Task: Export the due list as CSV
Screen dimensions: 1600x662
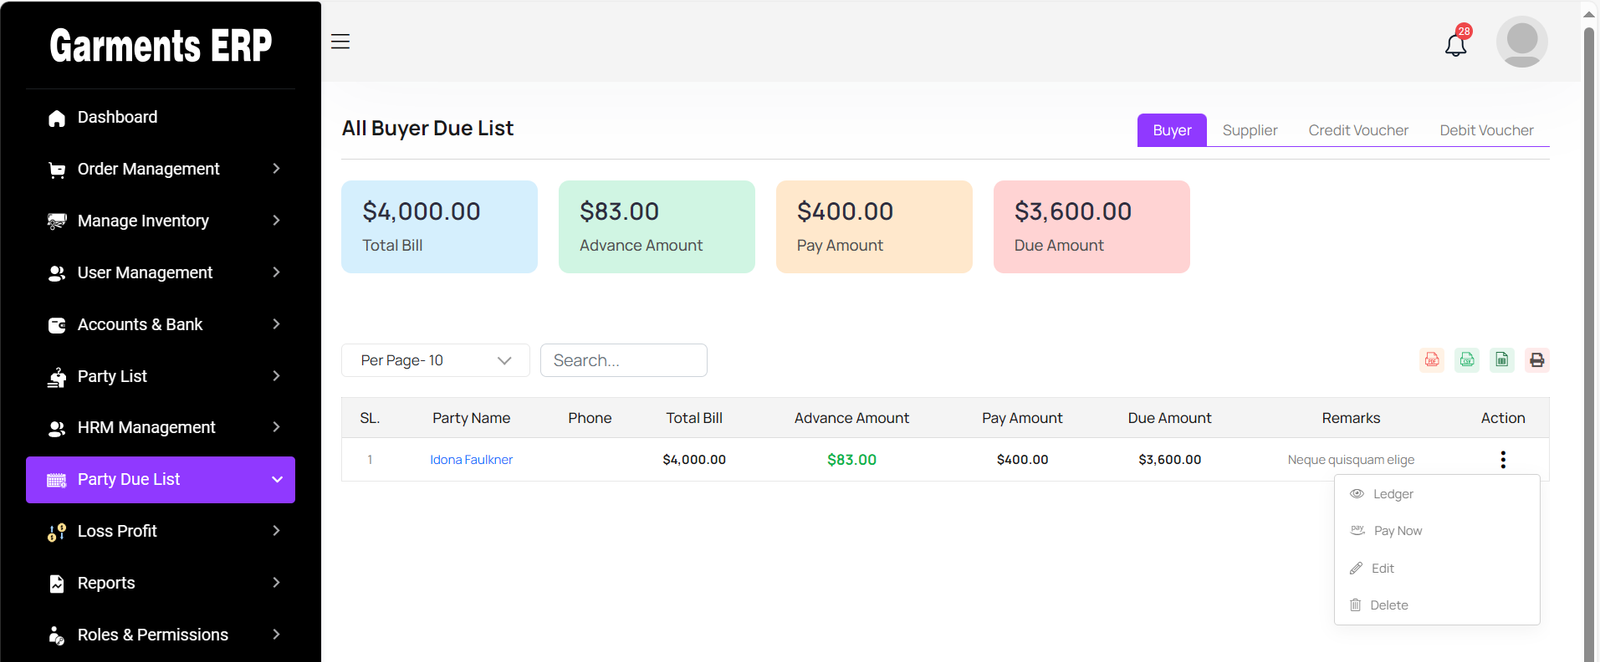Action: [1467, 360]
